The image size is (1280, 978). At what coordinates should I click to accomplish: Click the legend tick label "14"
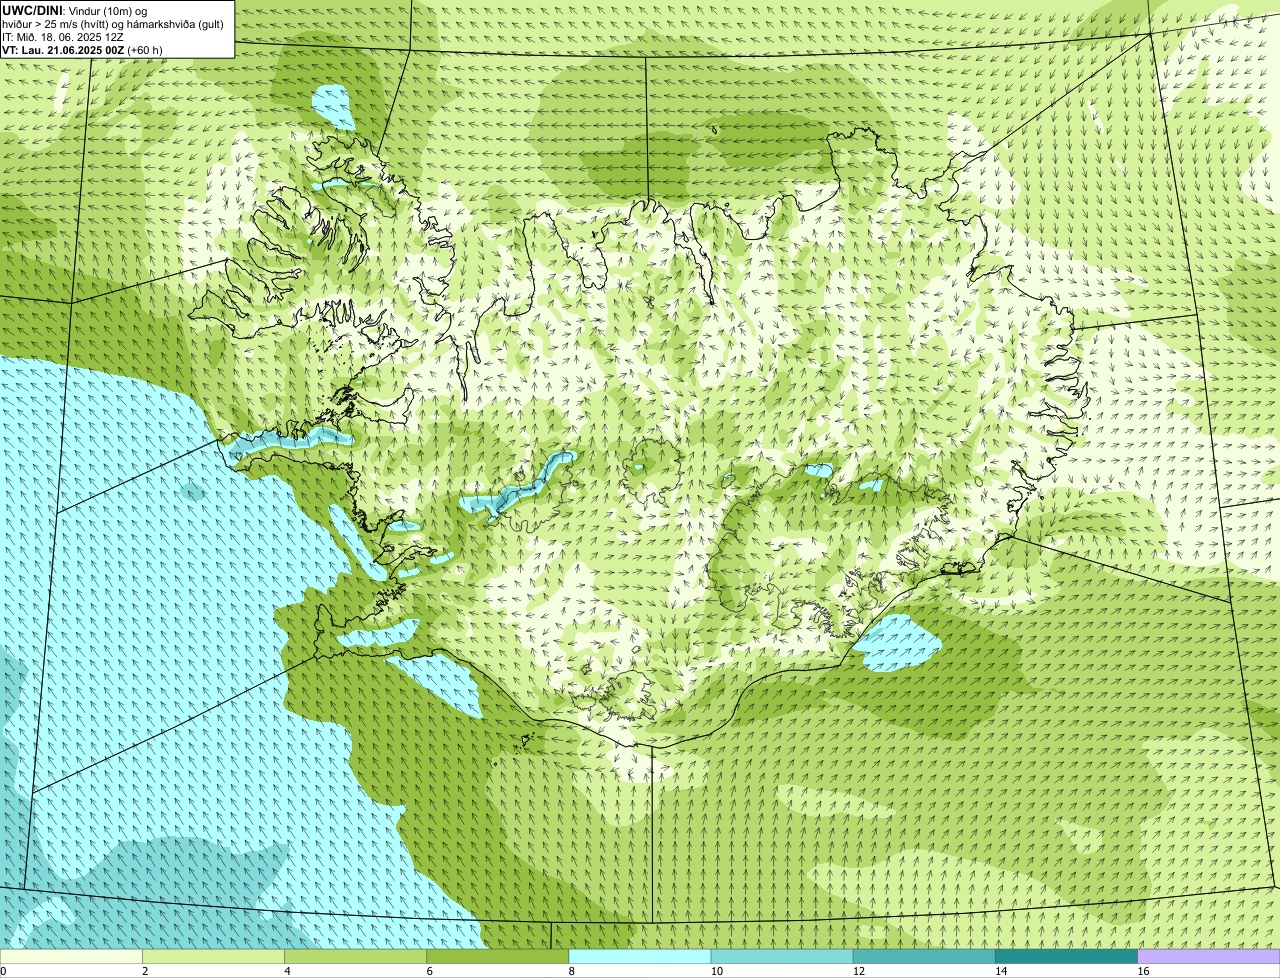[1001, 971]
